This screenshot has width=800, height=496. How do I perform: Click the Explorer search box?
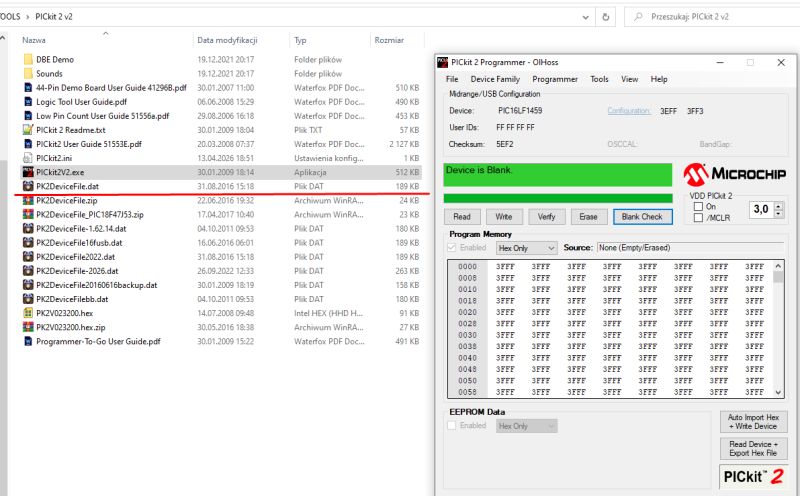[x=714, y=17]
